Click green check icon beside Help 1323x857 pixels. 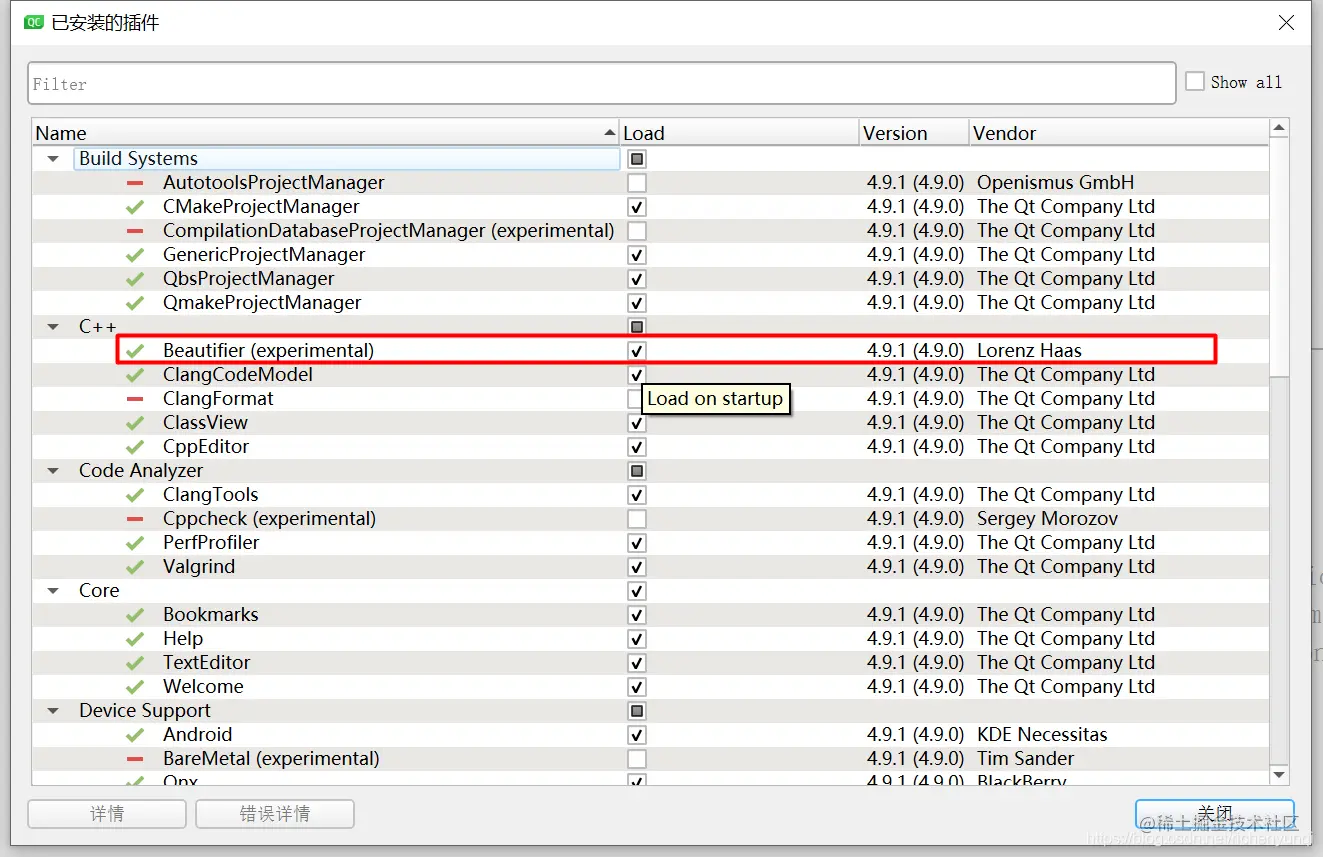point(135,639)
